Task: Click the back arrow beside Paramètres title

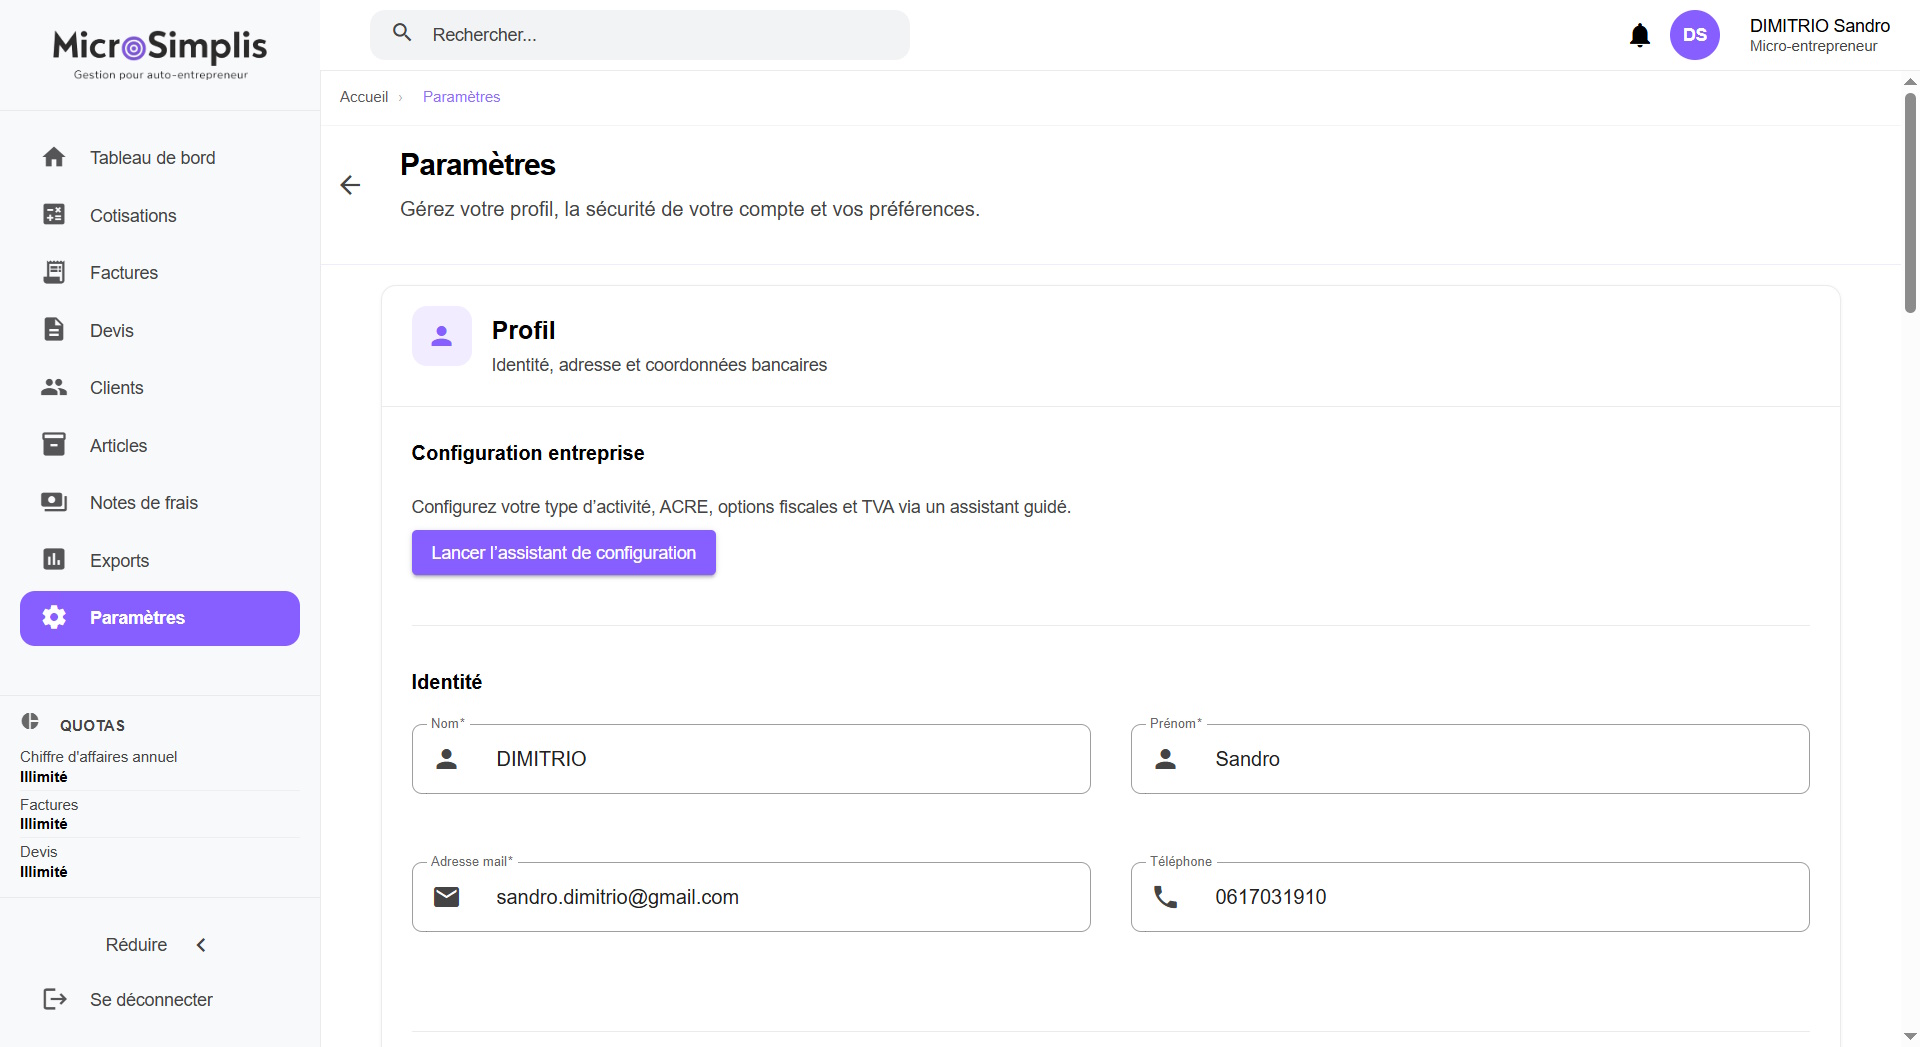Action: pos(350,185)
